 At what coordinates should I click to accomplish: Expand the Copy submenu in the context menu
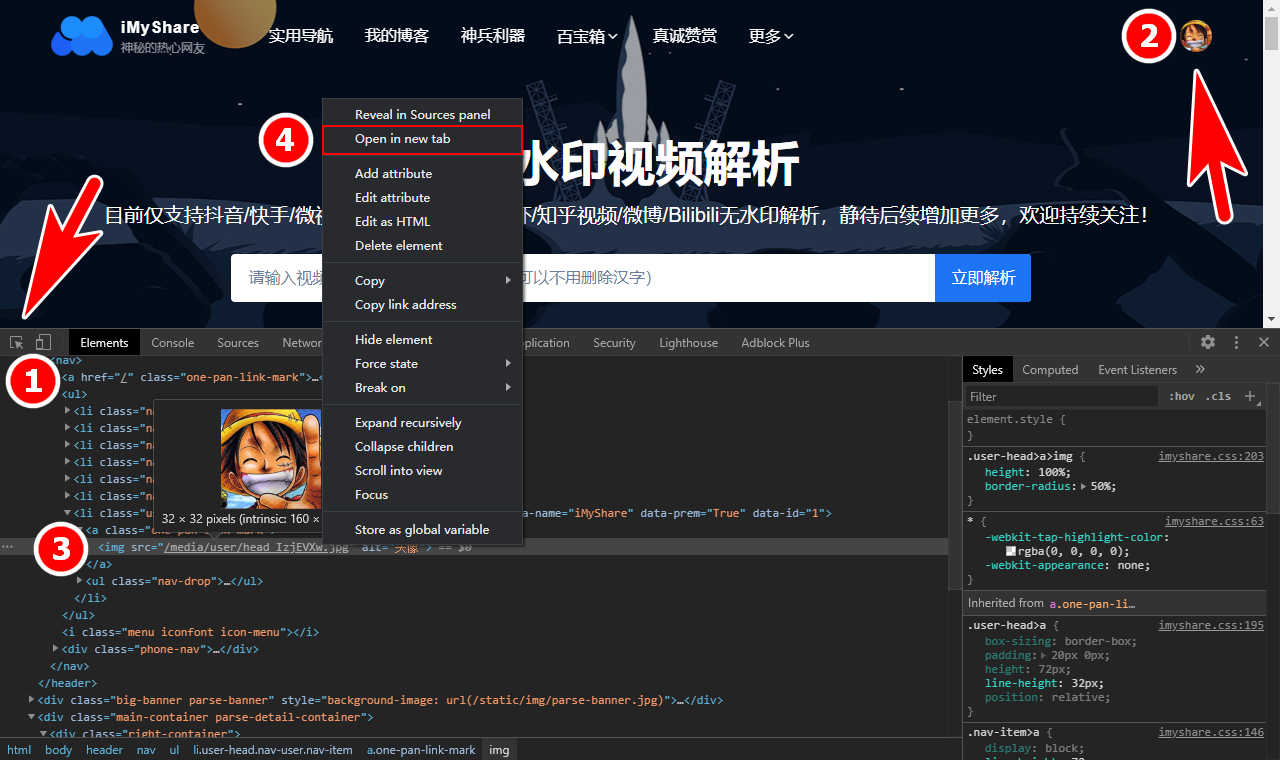click(369, 280)
